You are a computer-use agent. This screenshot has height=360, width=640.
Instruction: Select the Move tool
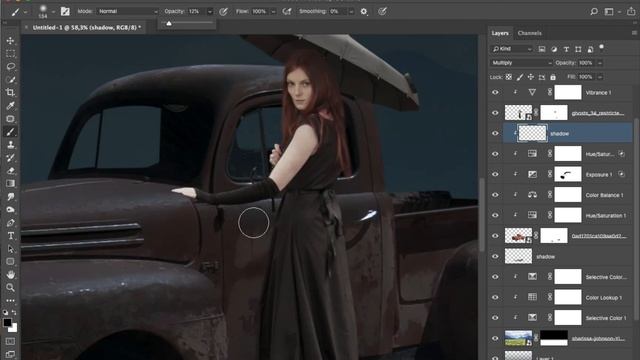coord(11,40)
